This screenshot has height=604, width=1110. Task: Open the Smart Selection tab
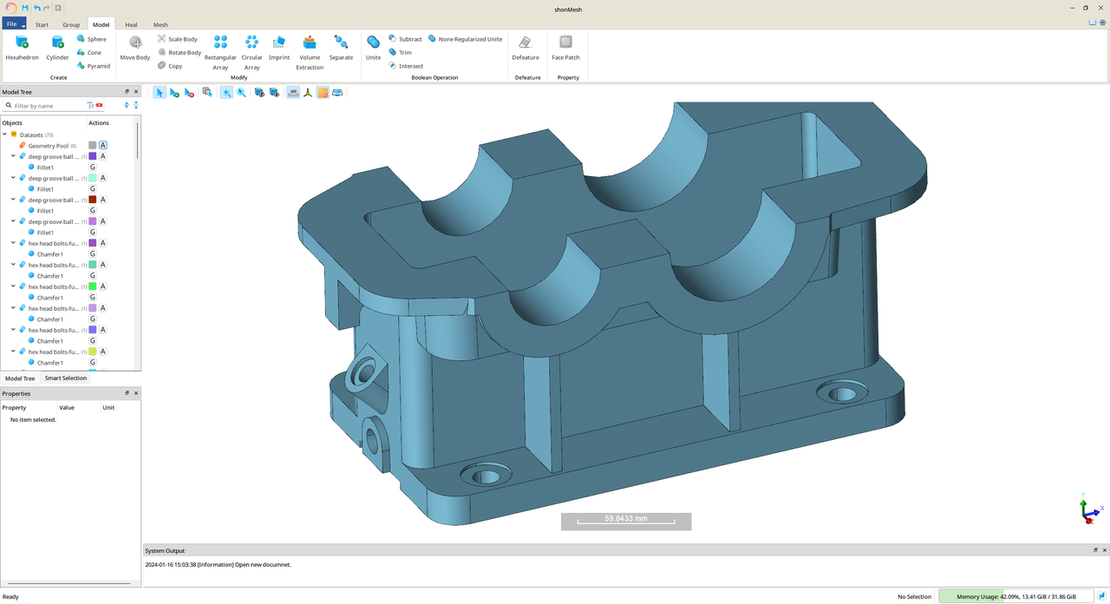[x=65, y=378]
